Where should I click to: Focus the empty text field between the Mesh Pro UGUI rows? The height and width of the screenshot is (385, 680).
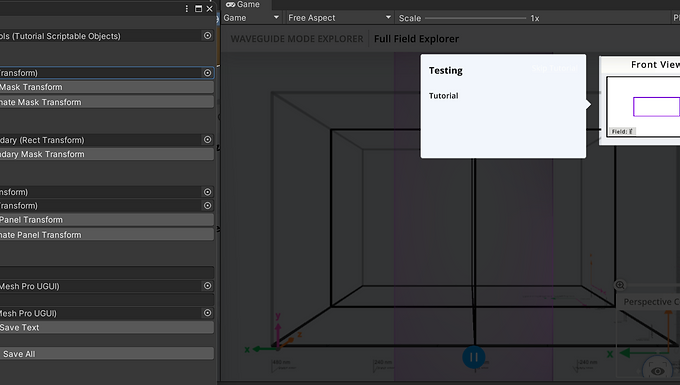(x=107, y=299)
